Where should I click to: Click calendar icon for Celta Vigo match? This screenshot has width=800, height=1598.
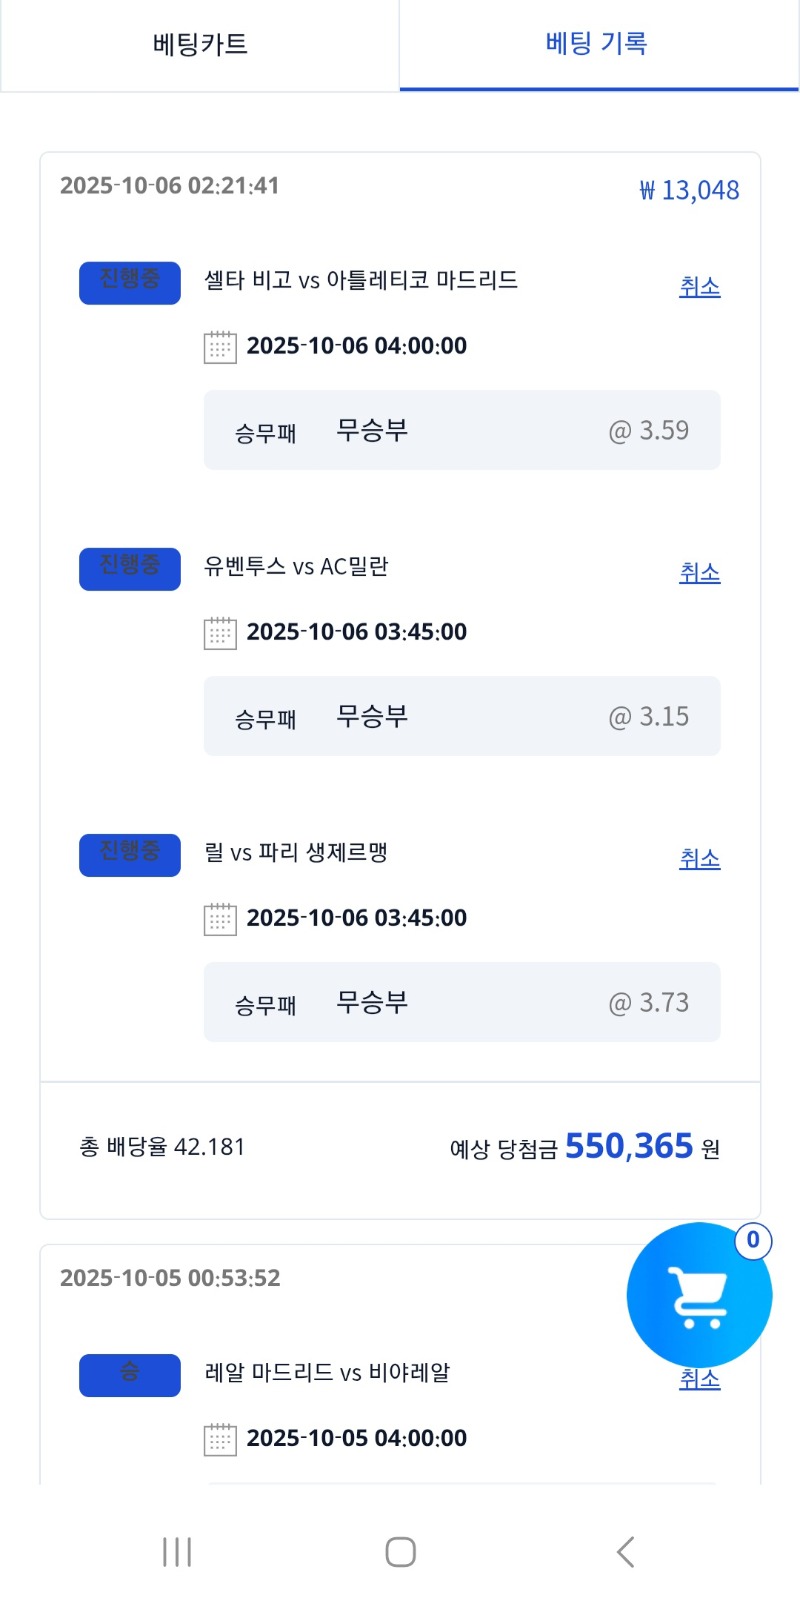pyautogui.click(x=220, y=347)
